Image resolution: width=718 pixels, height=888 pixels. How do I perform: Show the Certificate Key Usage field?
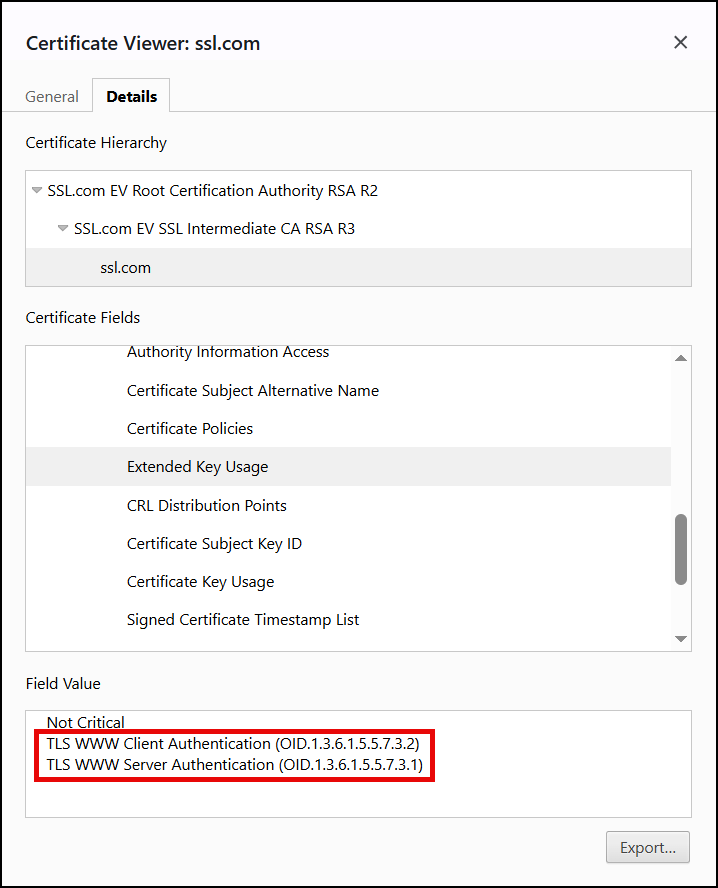(200, 582)
